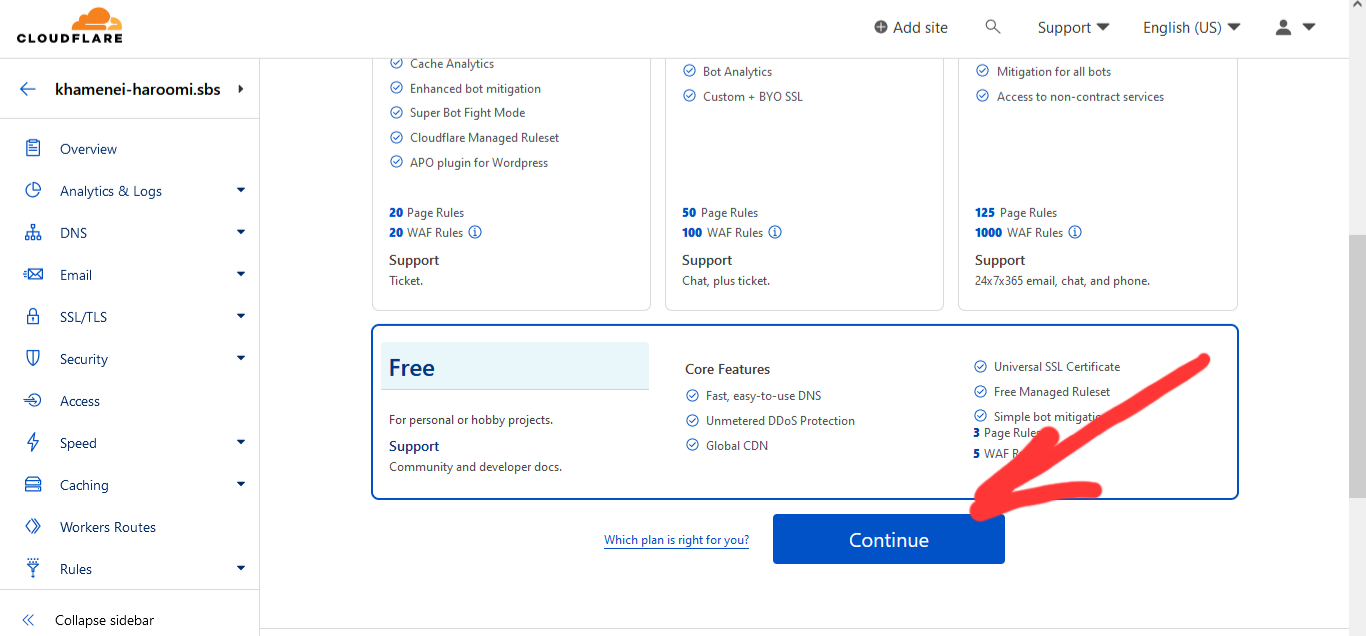1366x636 pixels.
Task: Click the Caching drive icon
Action: [x=33, y=484]
